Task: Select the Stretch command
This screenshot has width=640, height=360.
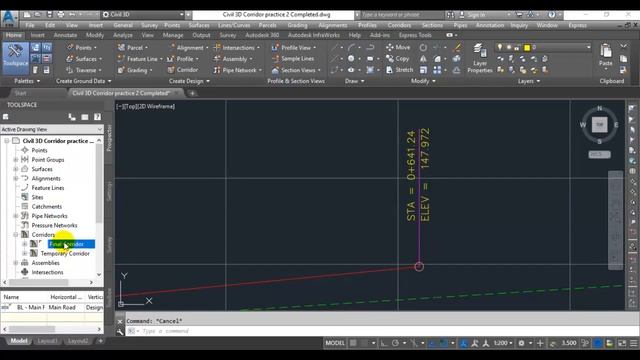Action: [400, 70]
